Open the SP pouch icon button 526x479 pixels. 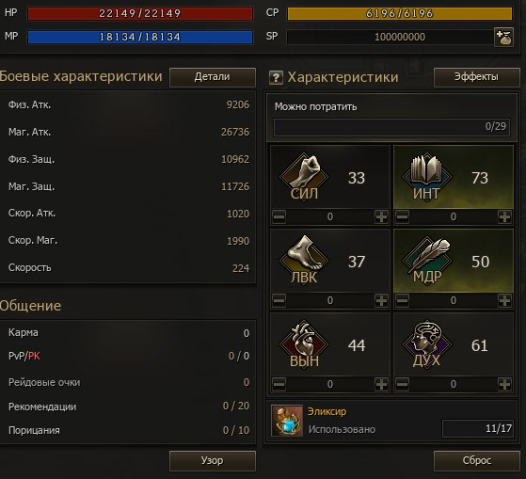[504, 37]
